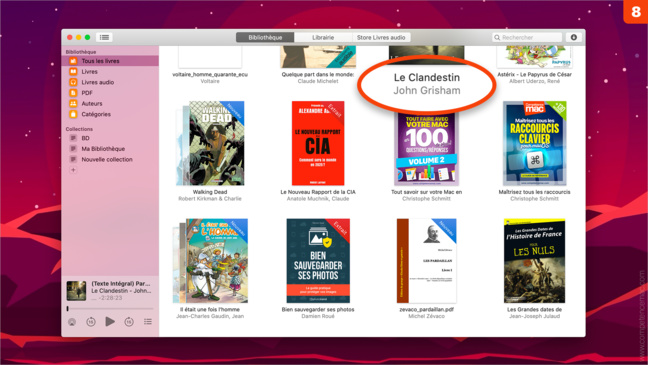The height and width of the screenshot is (365, 648).
Task: Open the Livres audio sidebar section
Action: [110, 82]
